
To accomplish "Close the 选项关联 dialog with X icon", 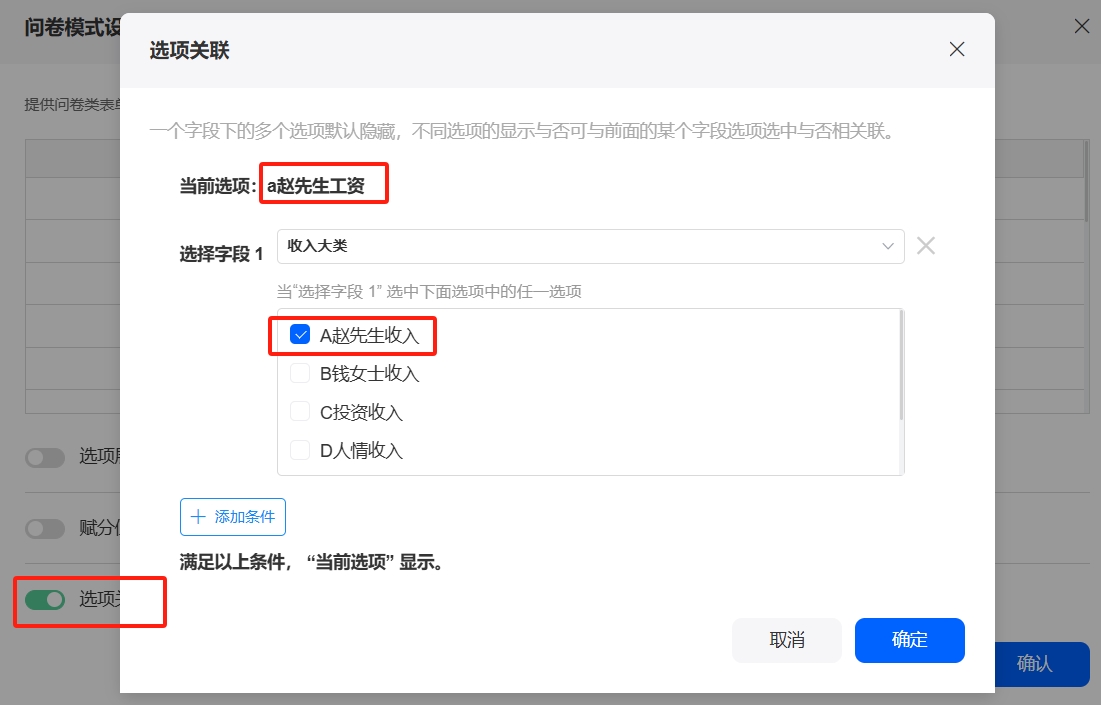I will coord(957,49).
